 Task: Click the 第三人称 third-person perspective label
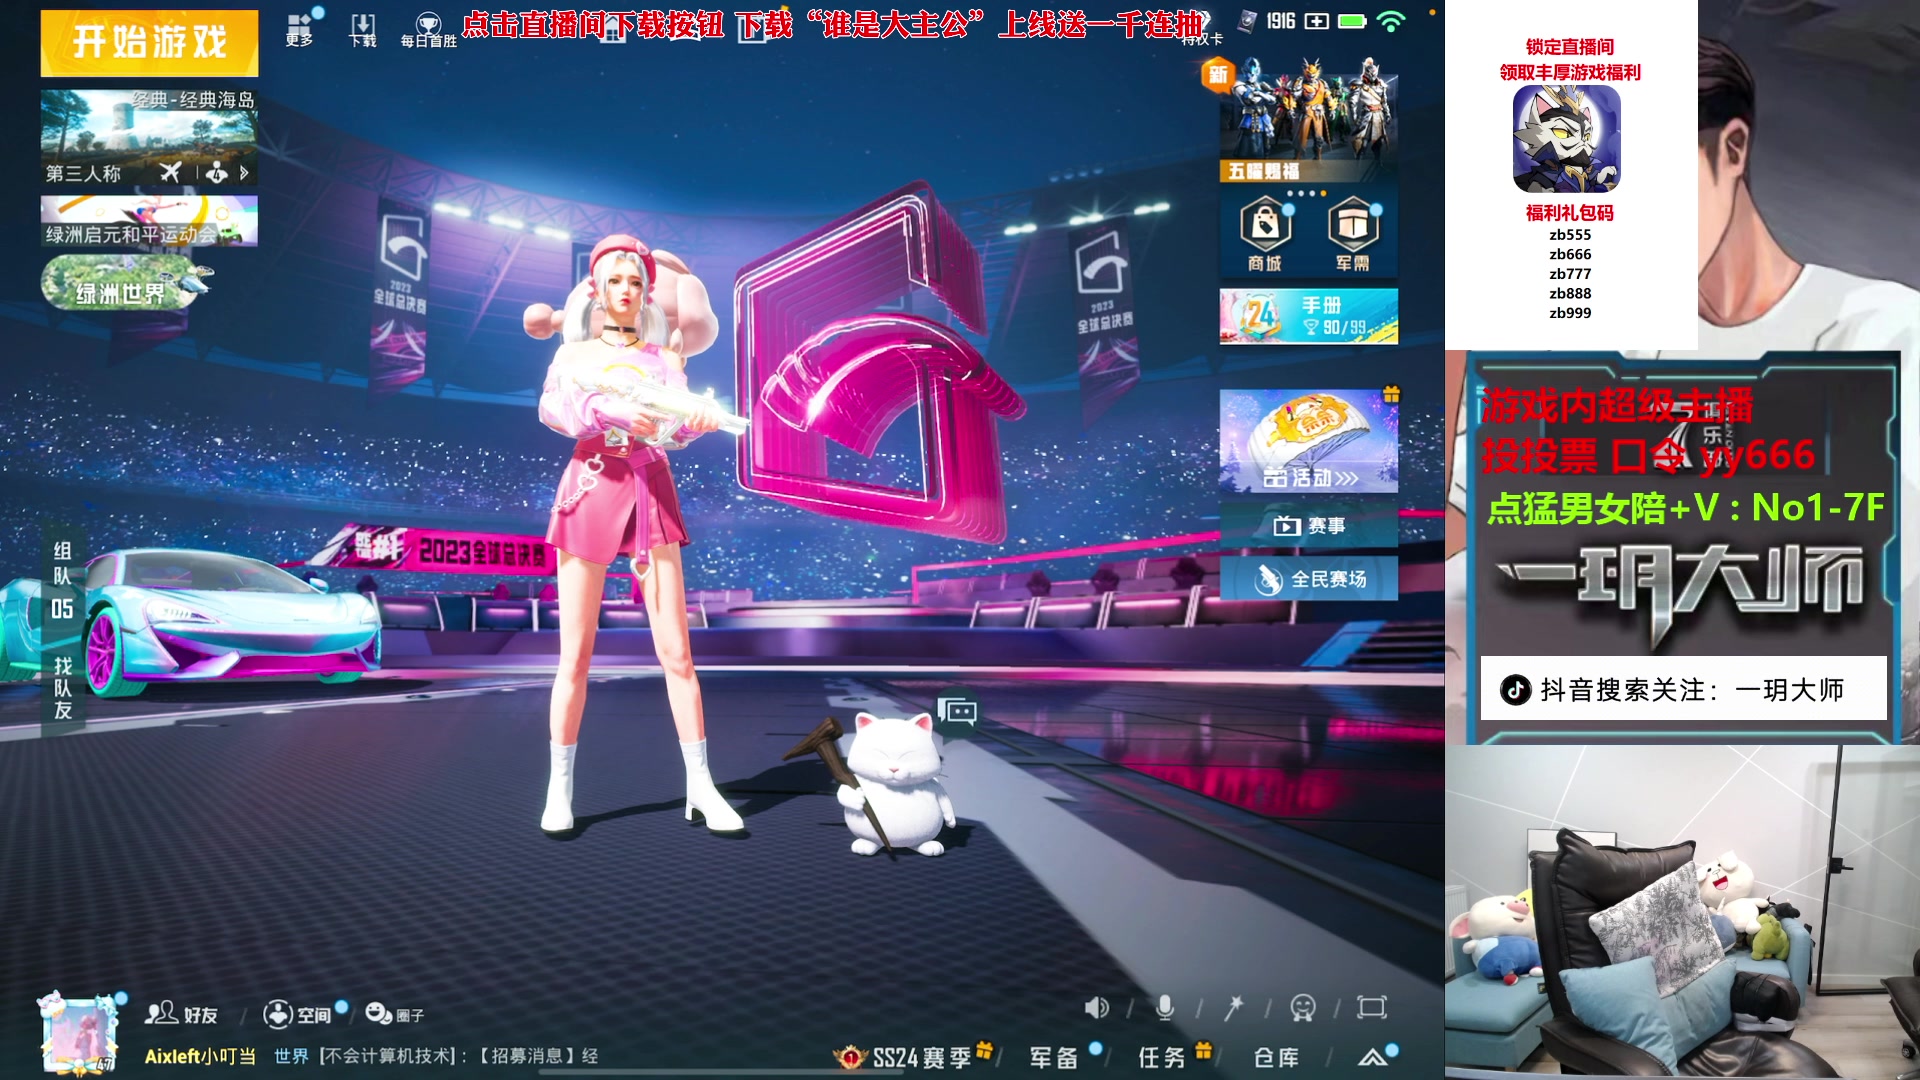coord(84,174)
